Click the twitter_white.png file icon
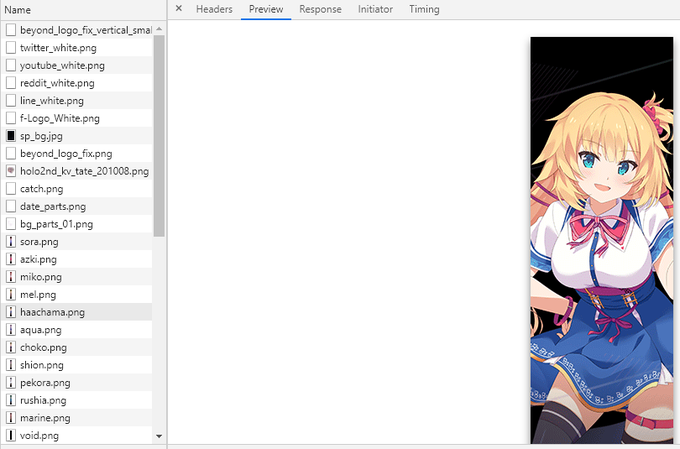The image size is (680, 449). pyautogui.click(x=11, y=48)
